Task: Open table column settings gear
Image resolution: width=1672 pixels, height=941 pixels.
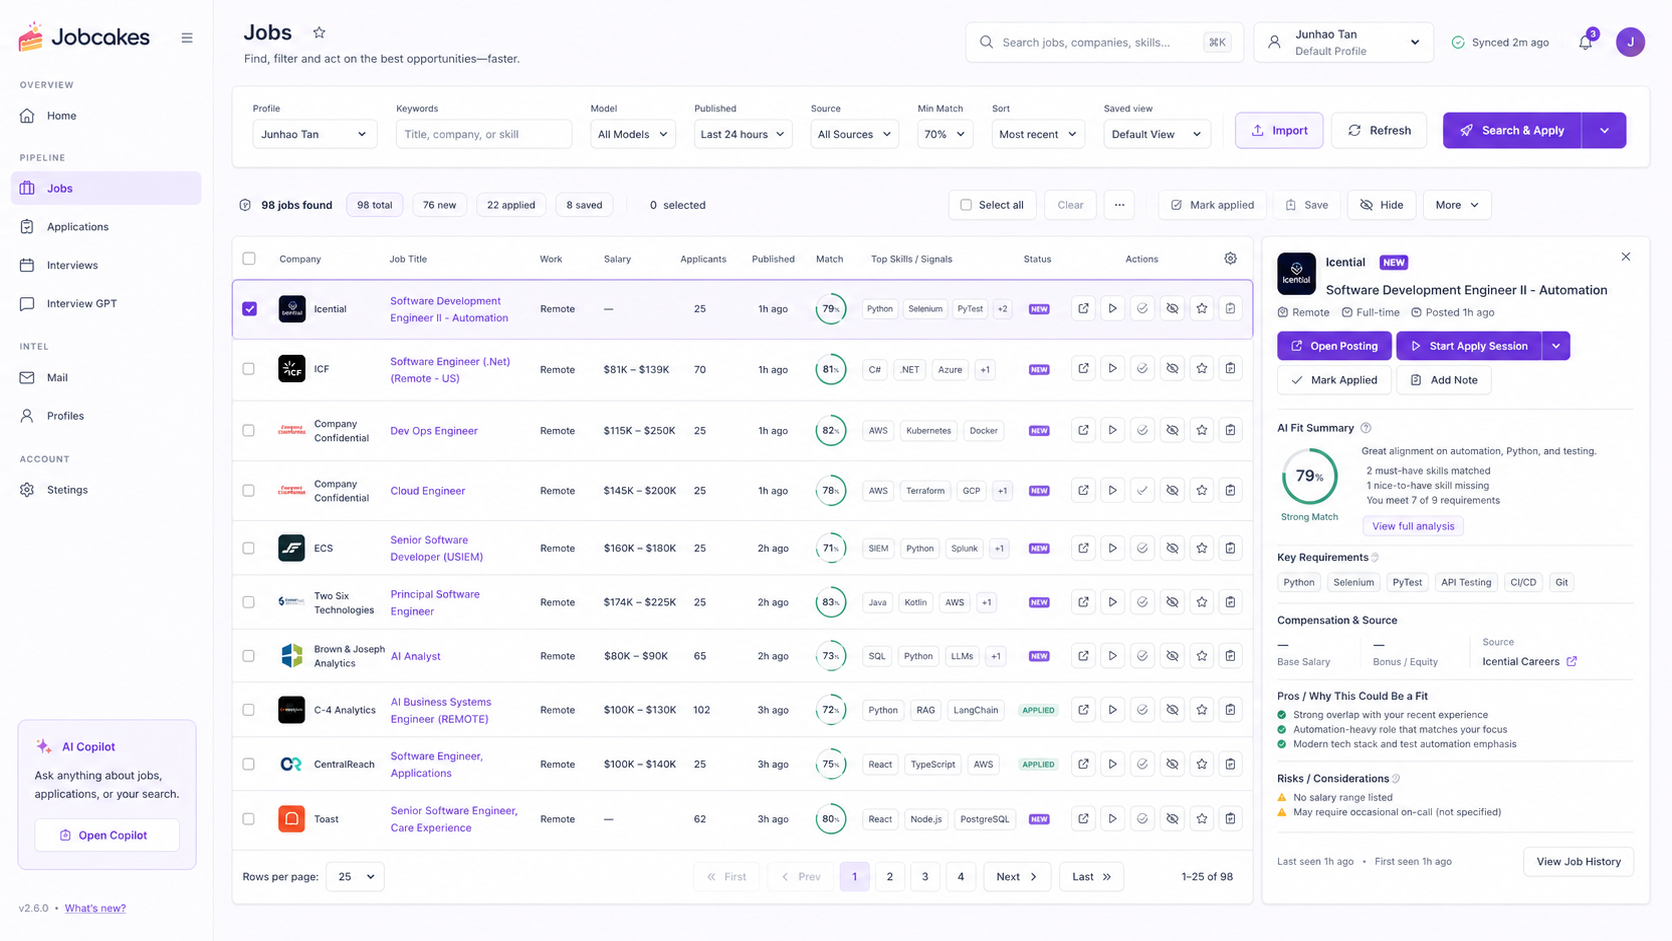Action: (x=1231, y=258)
